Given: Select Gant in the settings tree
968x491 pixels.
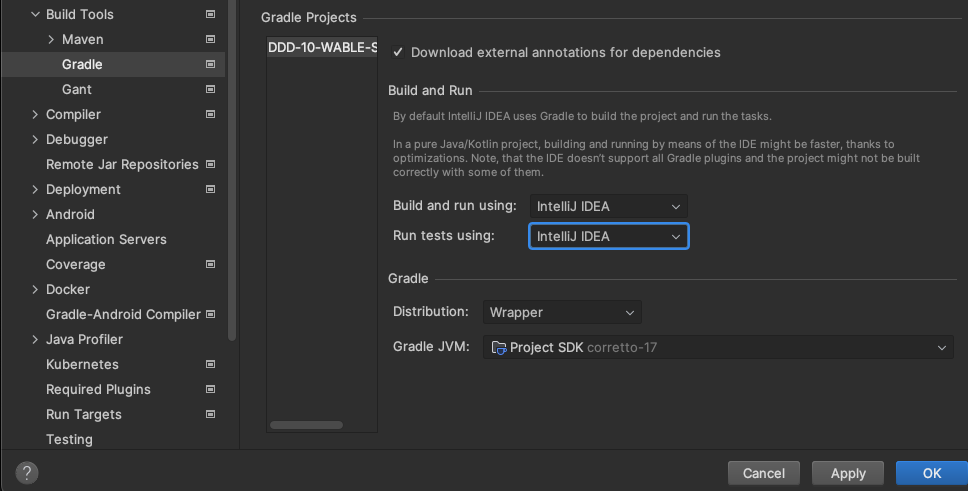Looking at the screenshot, I should 77,89.
